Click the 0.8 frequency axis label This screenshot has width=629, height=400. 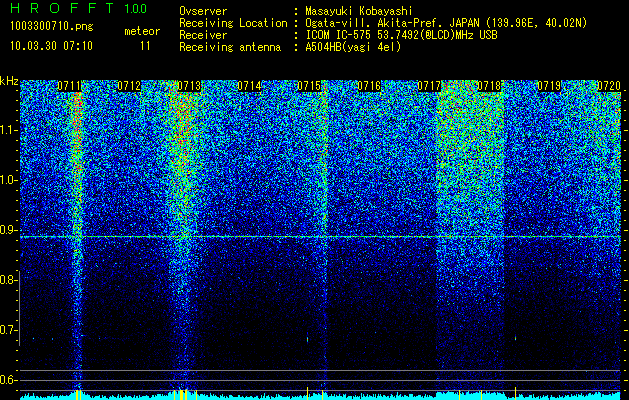(x=7, y=280)
